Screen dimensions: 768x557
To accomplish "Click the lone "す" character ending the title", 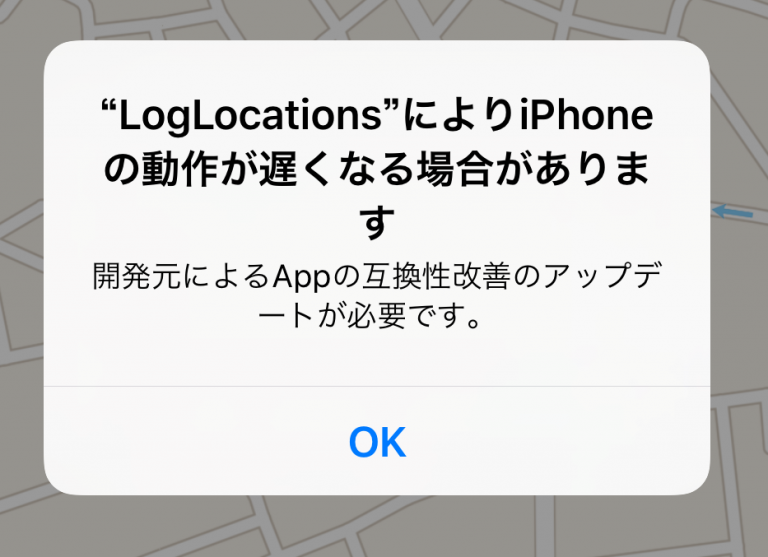I will (377, 223).
